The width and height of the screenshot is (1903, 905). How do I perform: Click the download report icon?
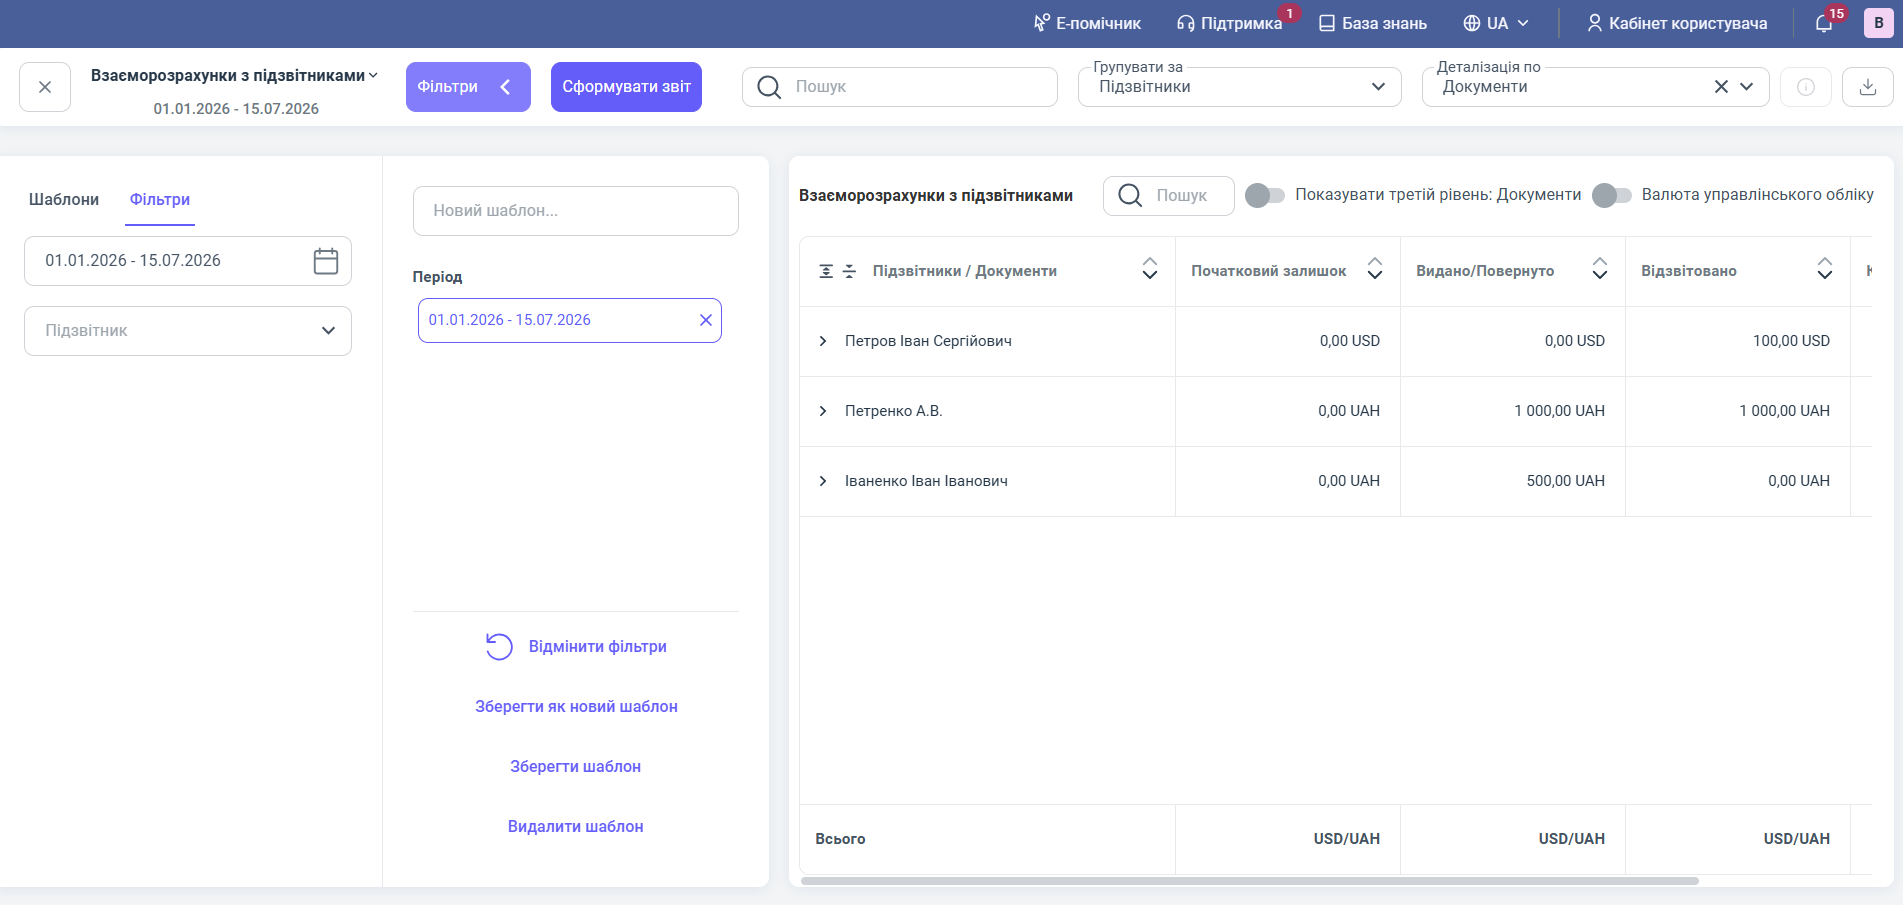click(1868, 87)
